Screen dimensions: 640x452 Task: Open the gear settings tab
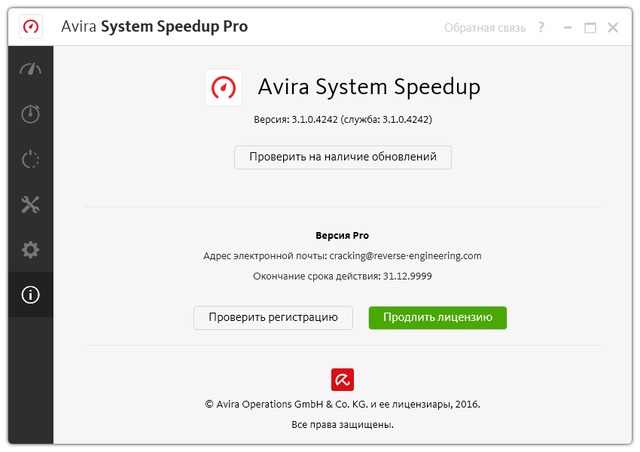[30, 250]
